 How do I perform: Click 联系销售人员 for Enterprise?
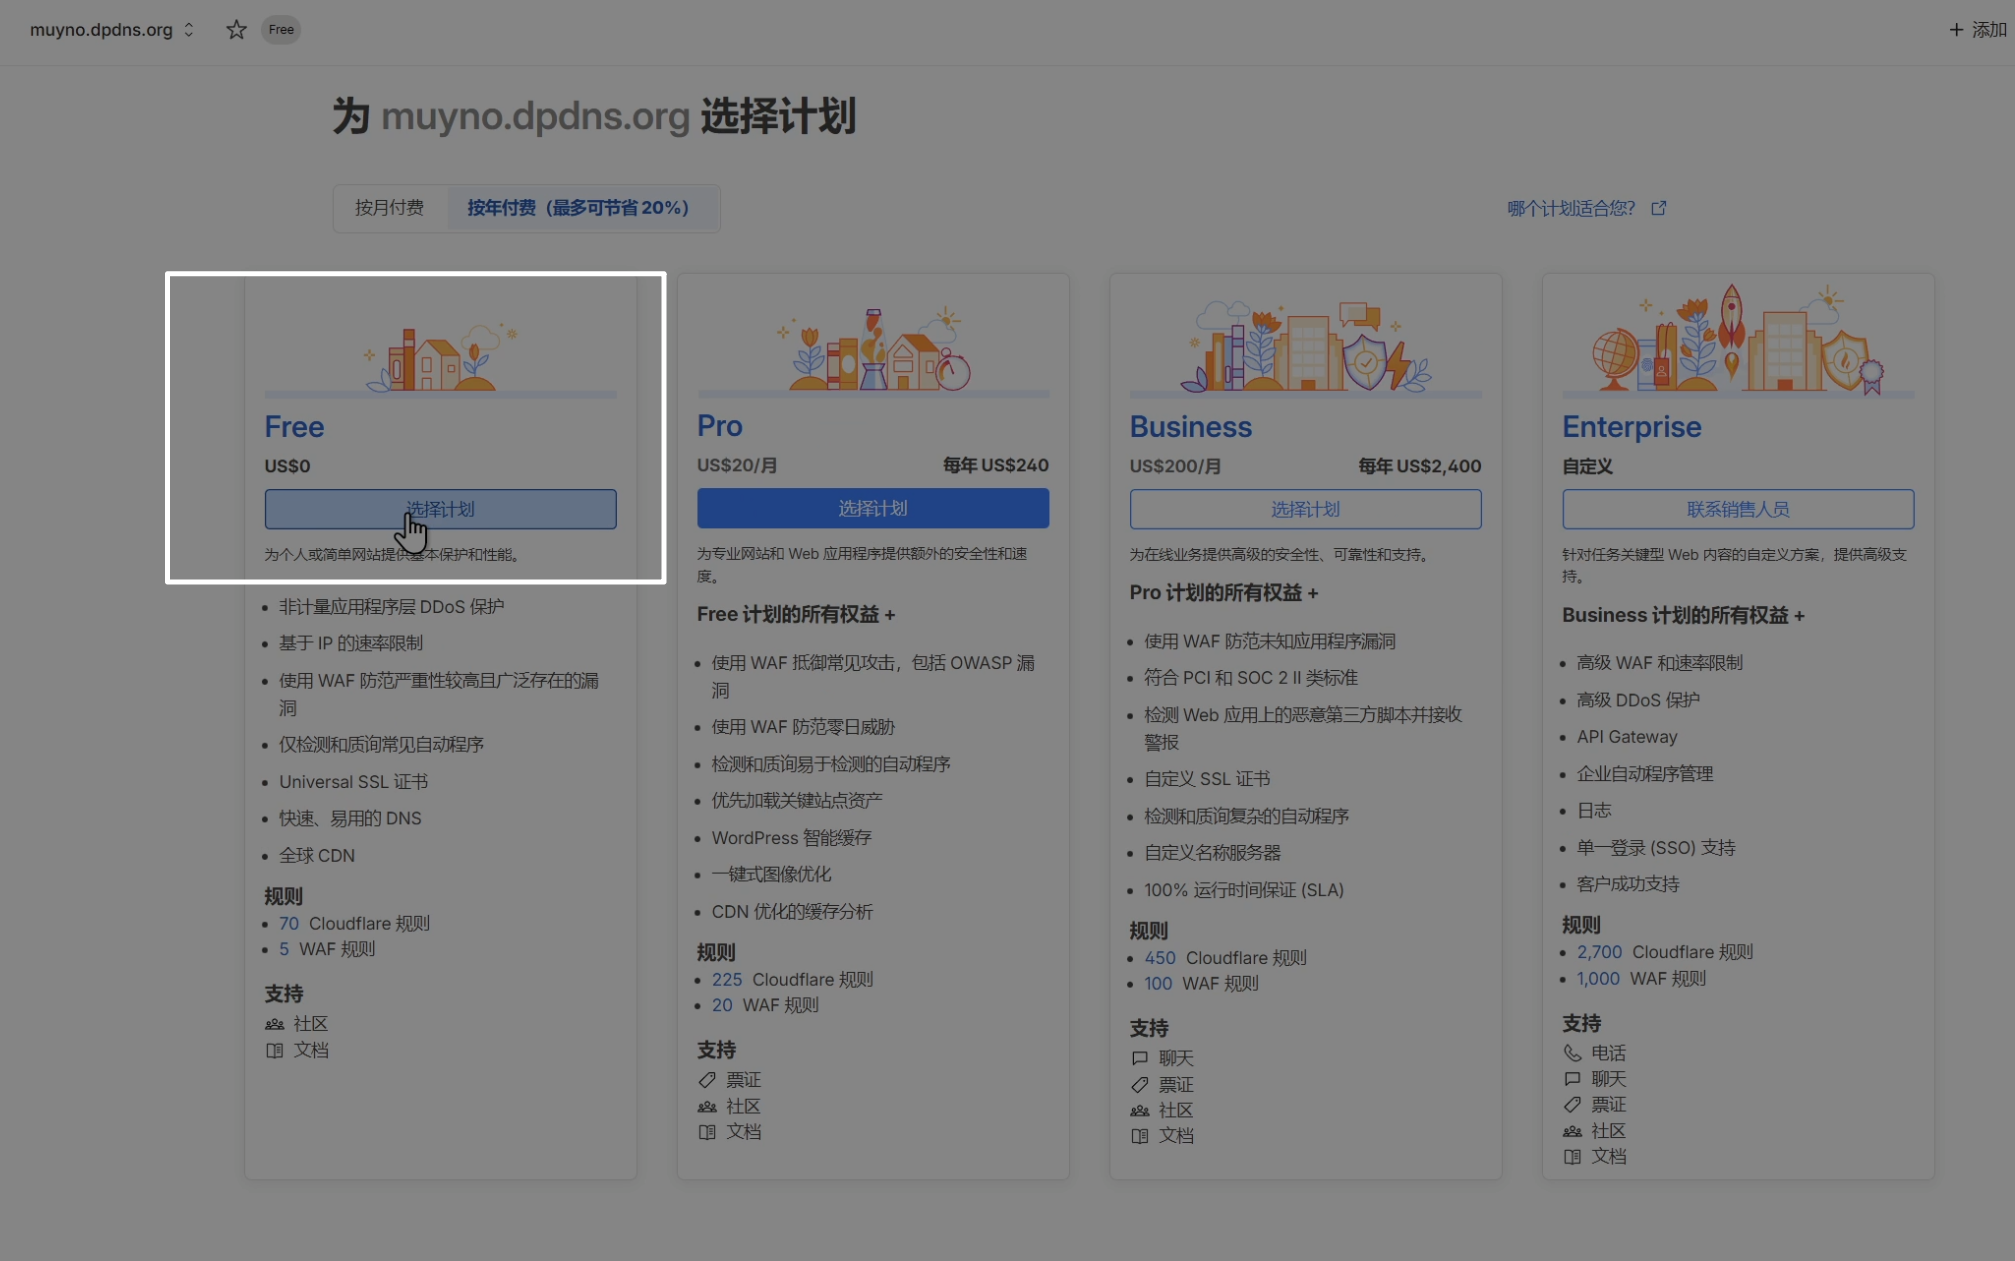pos(1737,509)
